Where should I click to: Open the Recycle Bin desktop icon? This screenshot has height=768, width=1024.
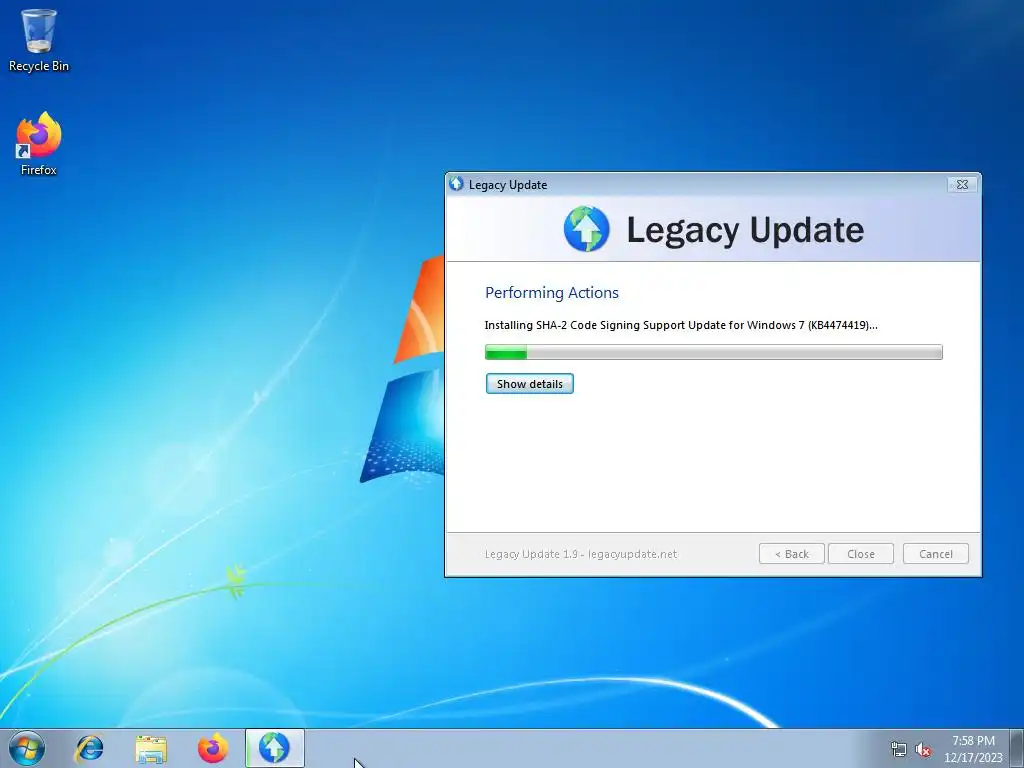(x=39, y=40)
